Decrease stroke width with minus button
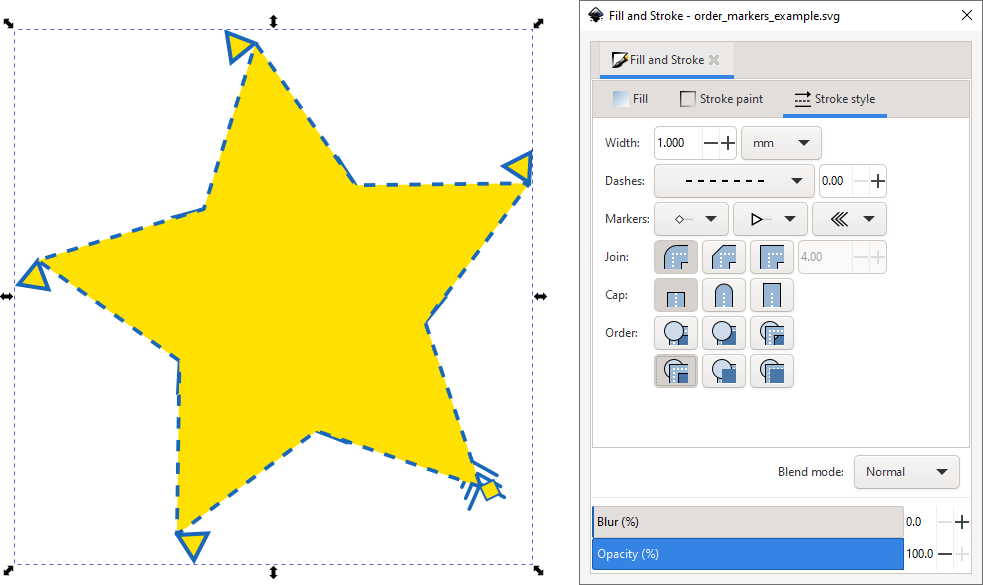Viewport: 983px width, 585px height. pos(710,143)
